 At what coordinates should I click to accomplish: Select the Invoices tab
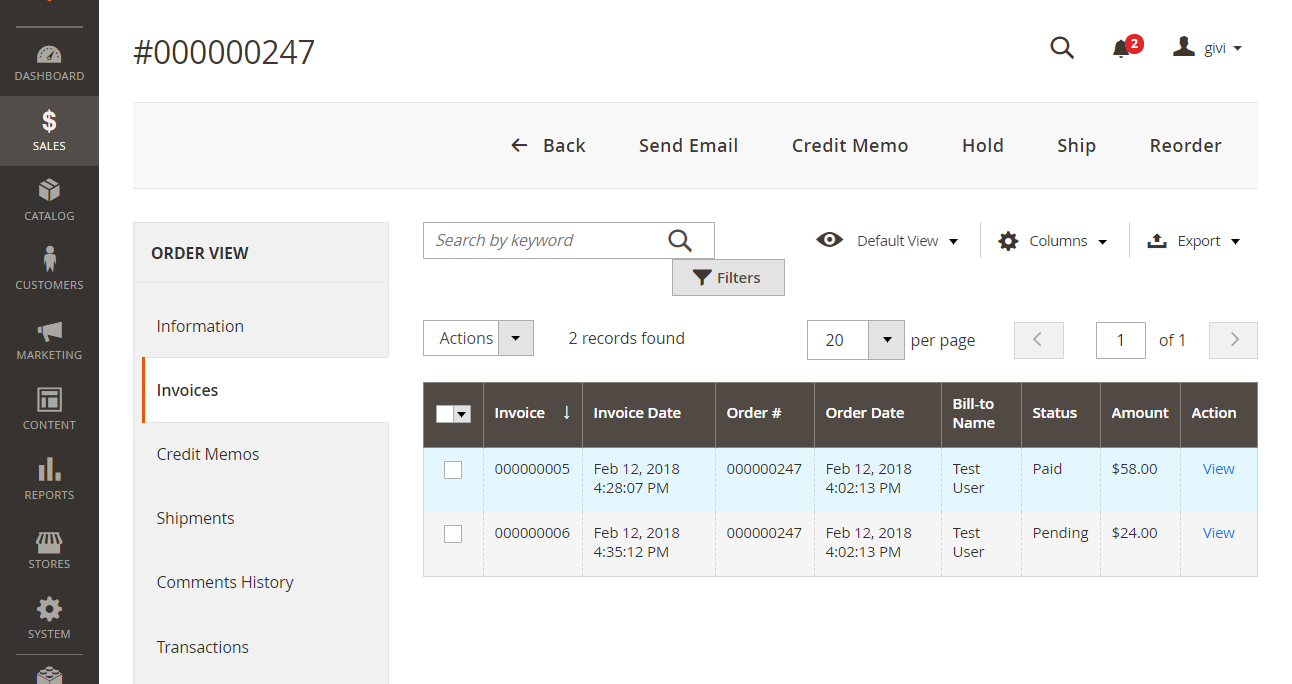(x=265, y=390)
